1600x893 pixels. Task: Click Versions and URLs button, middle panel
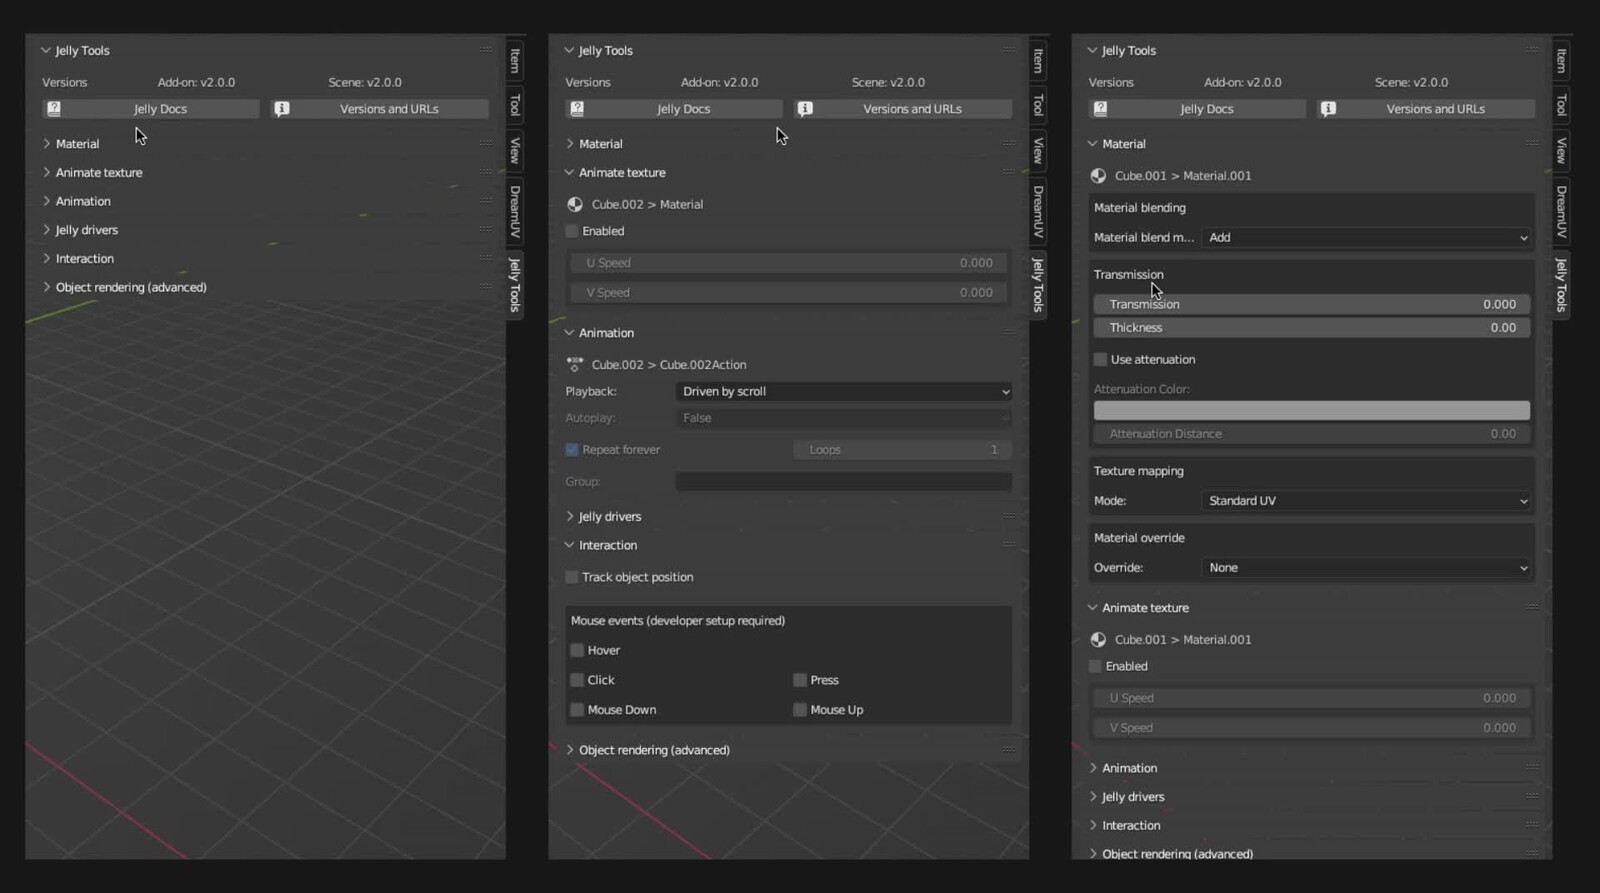pyautogui.click(x=903, y=108)
